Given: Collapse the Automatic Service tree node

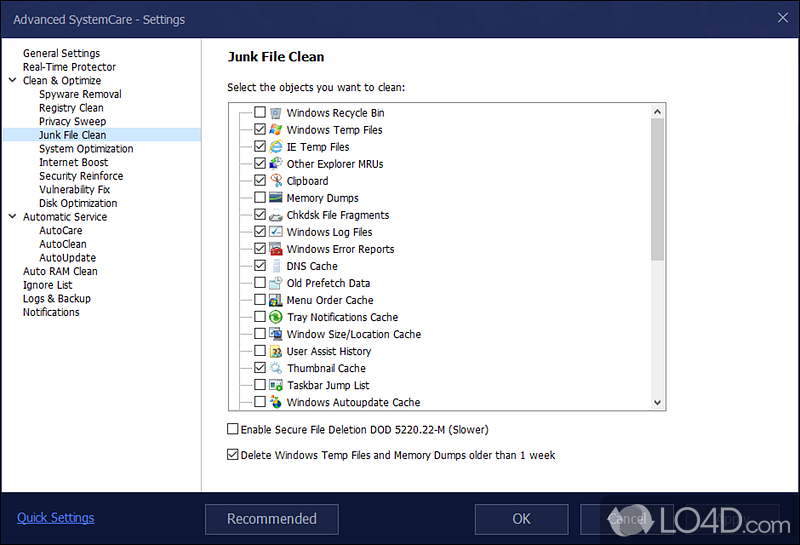Looking at the screenshot, I should (13, 217).
